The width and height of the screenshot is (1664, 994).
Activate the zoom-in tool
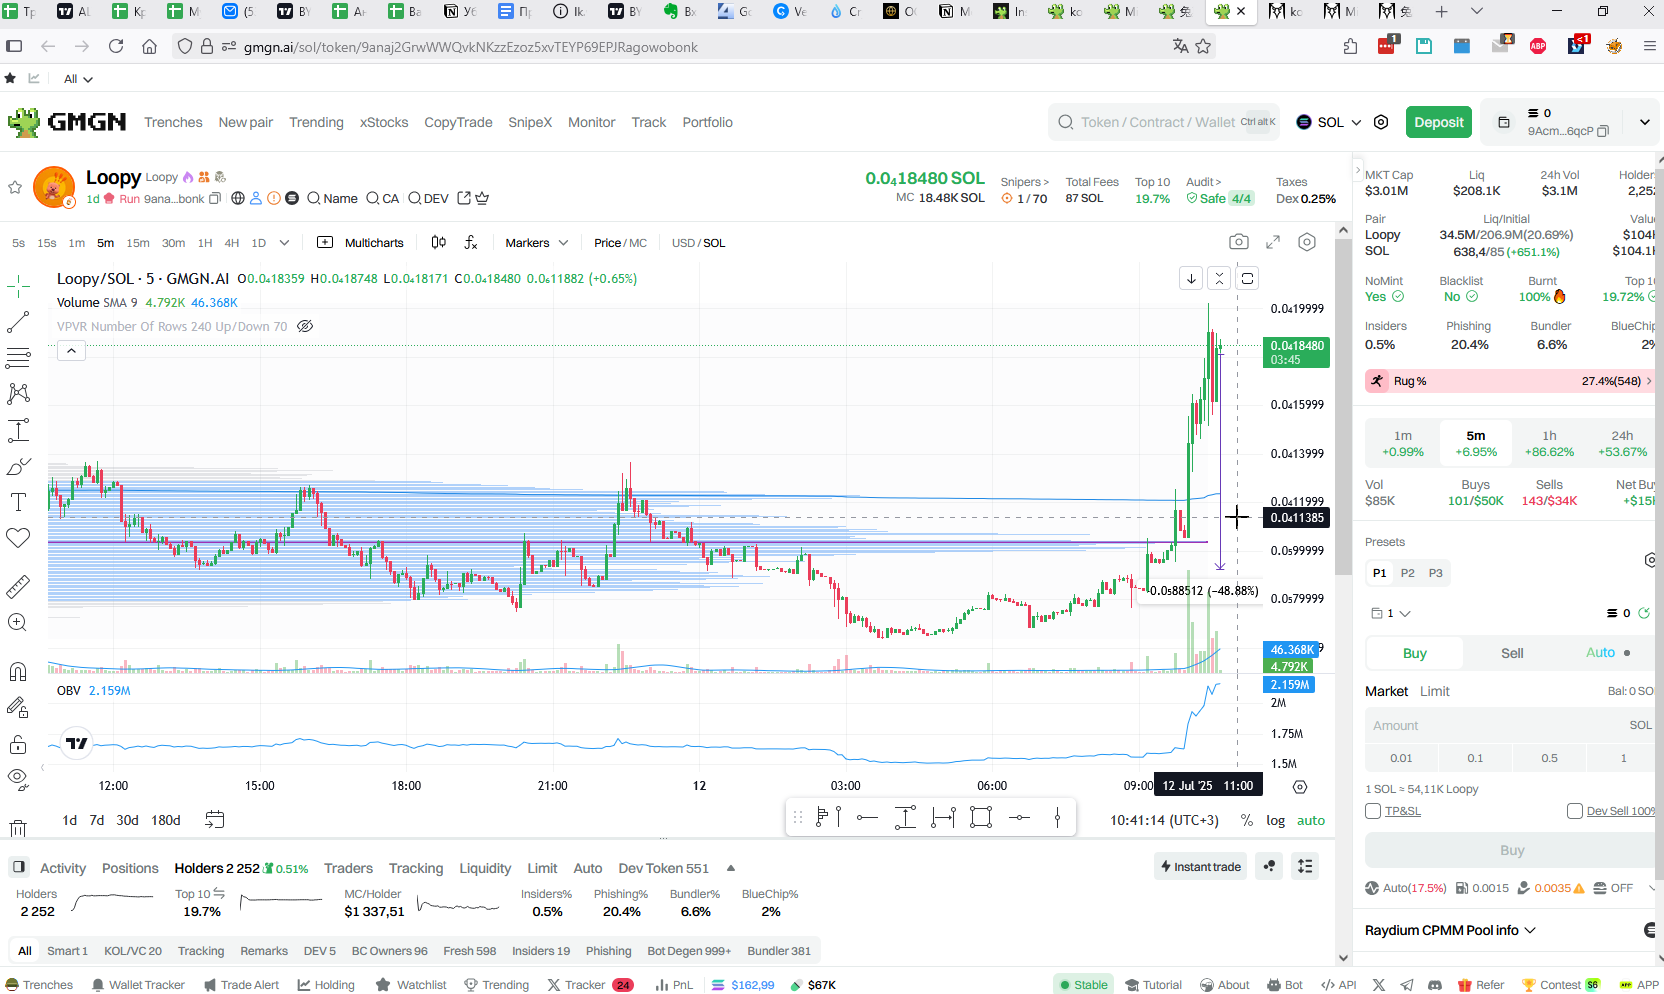tap(18, 622)
